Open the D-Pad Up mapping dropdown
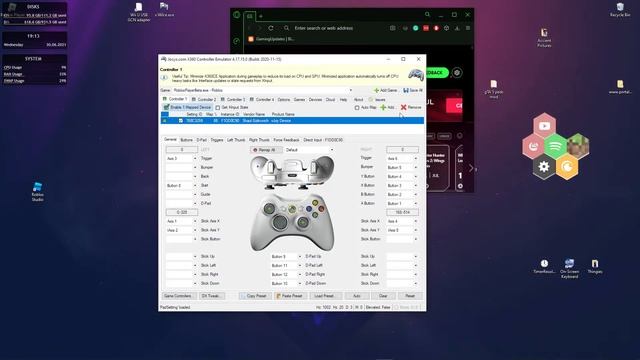Image resolution: width=640 pixels, height=360 pixels. [300, 257]
